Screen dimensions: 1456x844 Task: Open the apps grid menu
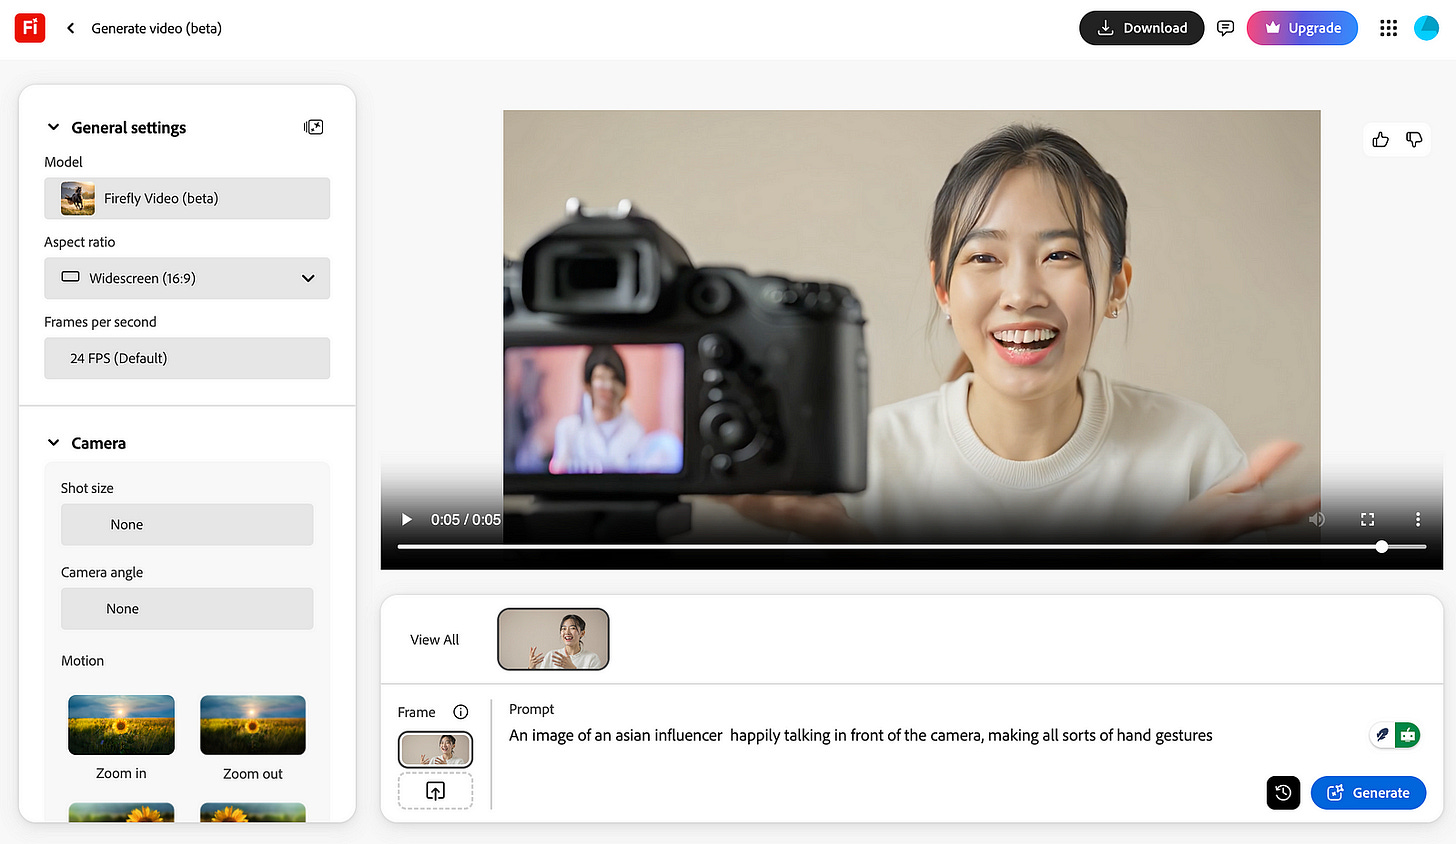coord(1388,28)
